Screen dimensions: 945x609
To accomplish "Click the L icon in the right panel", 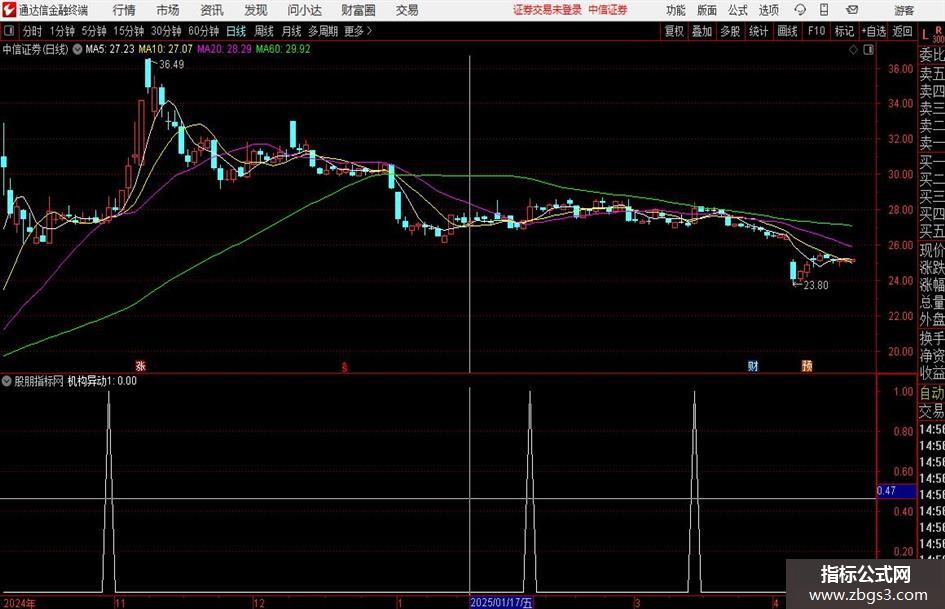I will 925,34.
